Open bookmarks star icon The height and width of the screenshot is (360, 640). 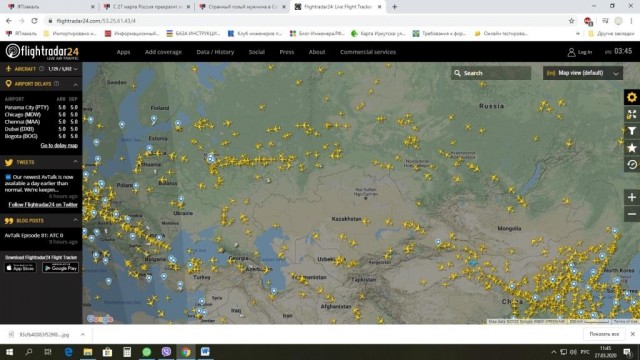tap(631, 148)
